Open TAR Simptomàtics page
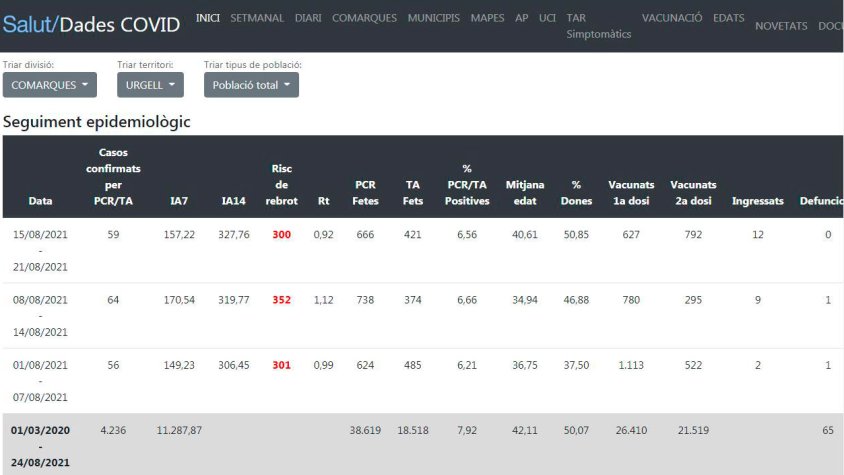This screenshot has height=475, width=844. click(x=598, y=26)
